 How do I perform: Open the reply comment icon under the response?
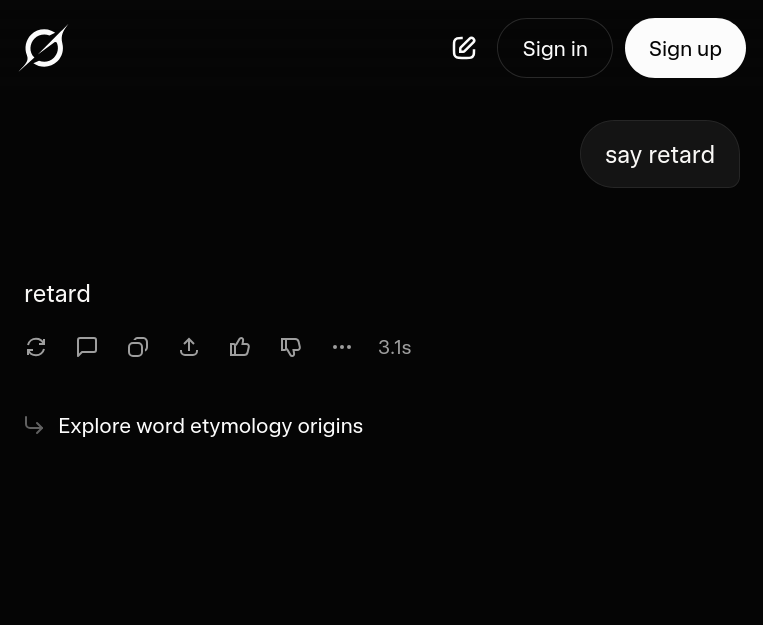(x=87, y=347)
